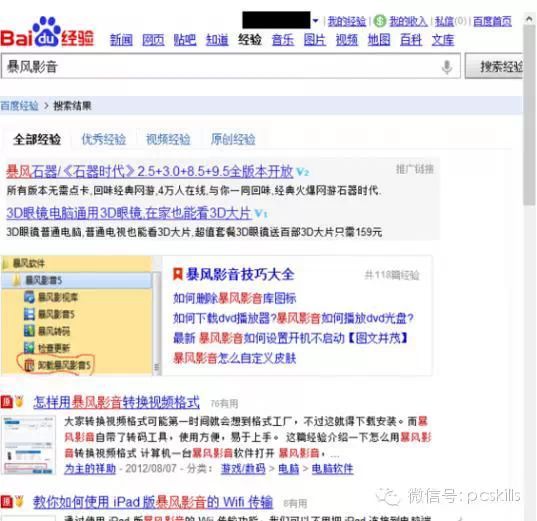Open 最新 暴风影音如何设置开机不启动 link

[x=291, y=338]
